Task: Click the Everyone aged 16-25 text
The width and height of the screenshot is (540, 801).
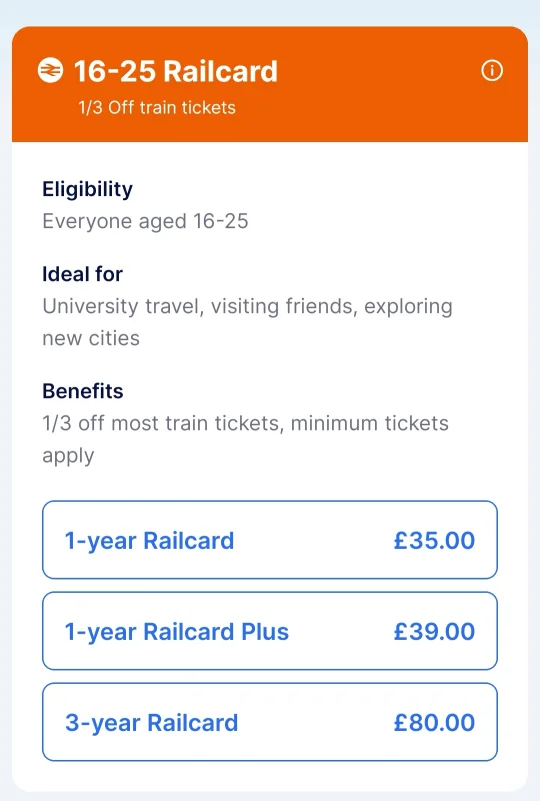Action: coord(145,221)
